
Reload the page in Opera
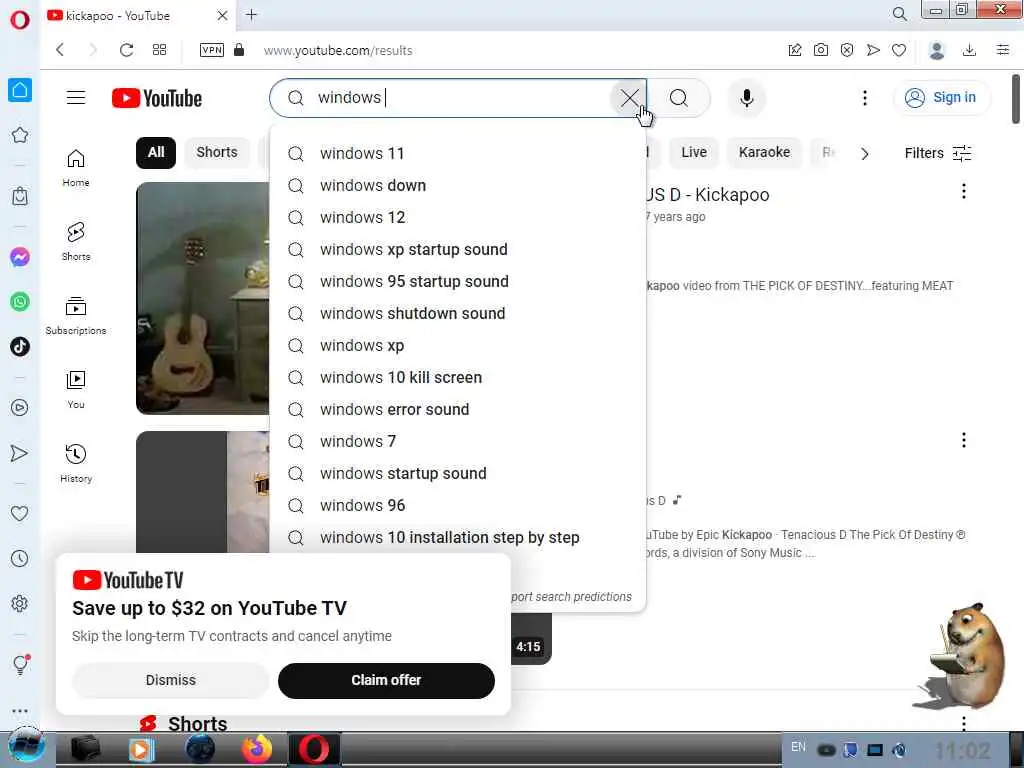(x=126, y=50)
